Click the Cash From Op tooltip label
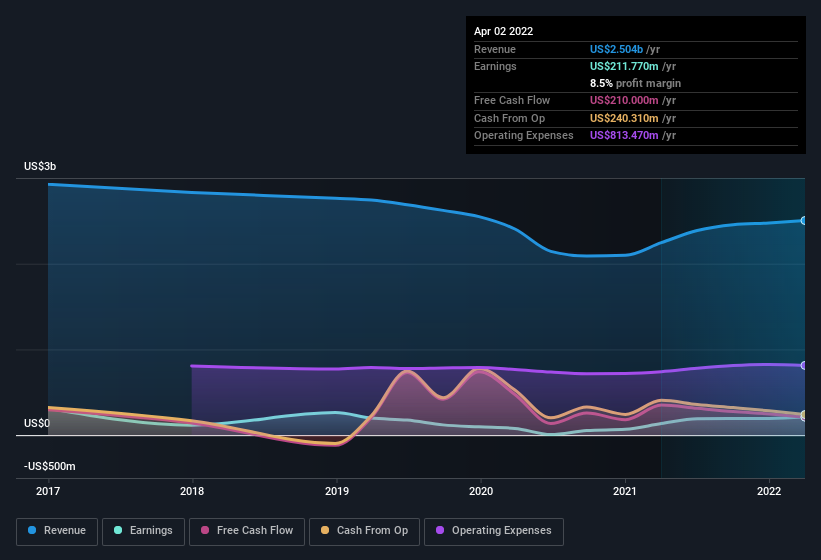Image resolution: width=821 pixels, height=560 pixels. pyautogui.click(x=509, y=118)
